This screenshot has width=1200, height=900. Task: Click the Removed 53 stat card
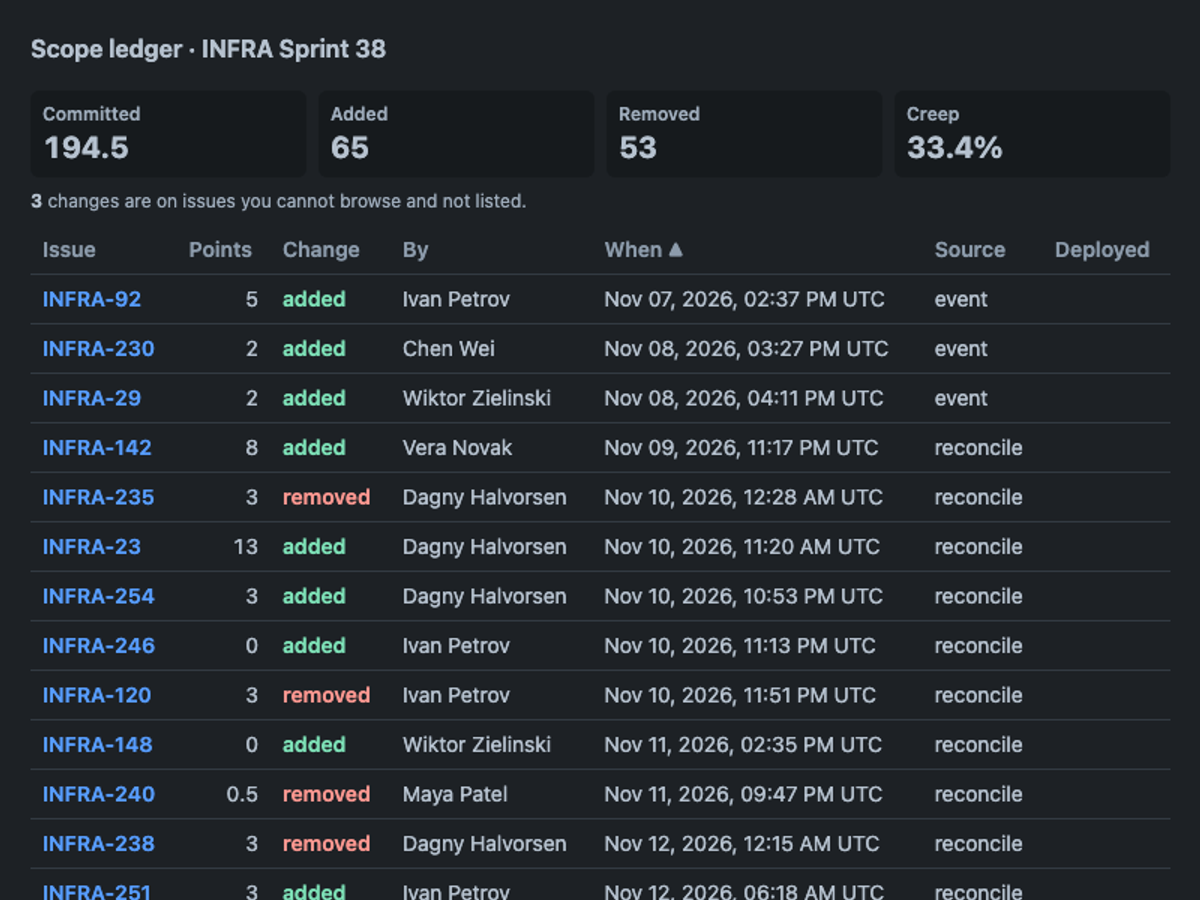pyautogui.click(x=744, y=134)
